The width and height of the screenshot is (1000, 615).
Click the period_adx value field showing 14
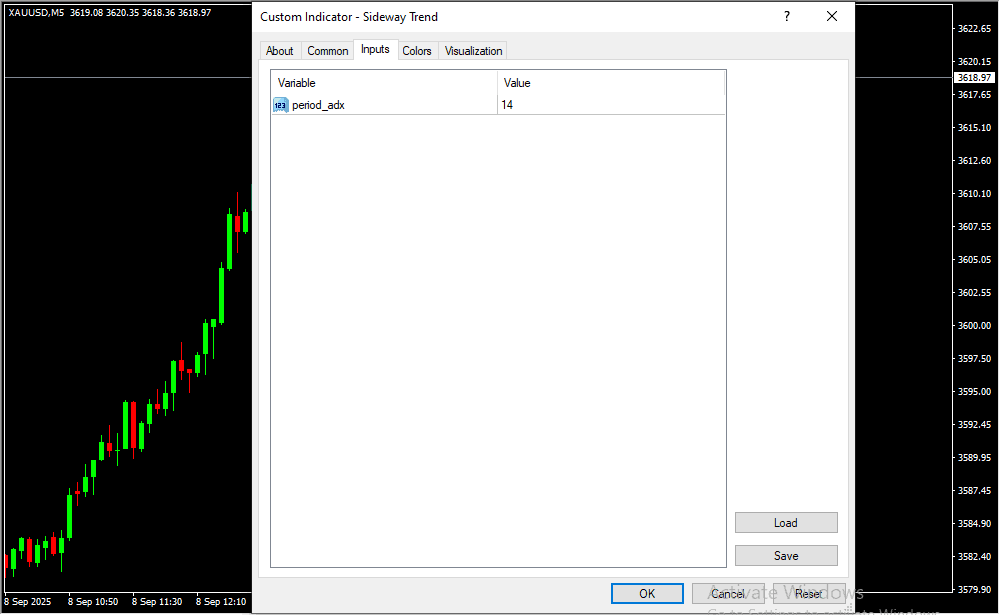tap(610, 105)
